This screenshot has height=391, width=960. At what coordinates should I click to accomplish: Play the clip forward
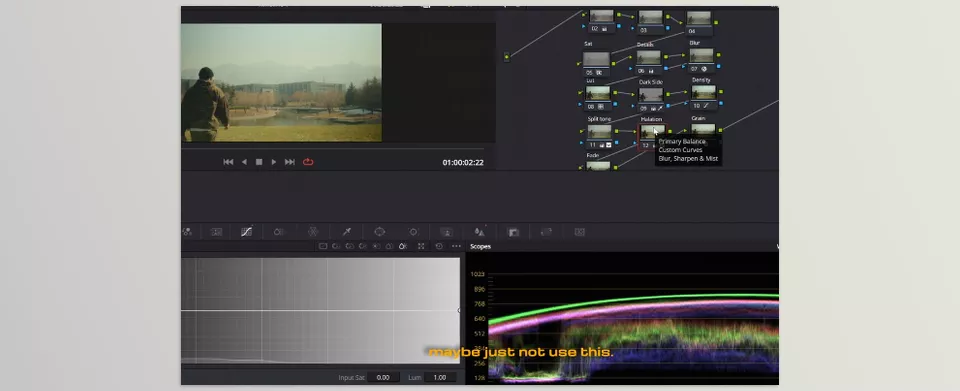[x=274, y=162]
